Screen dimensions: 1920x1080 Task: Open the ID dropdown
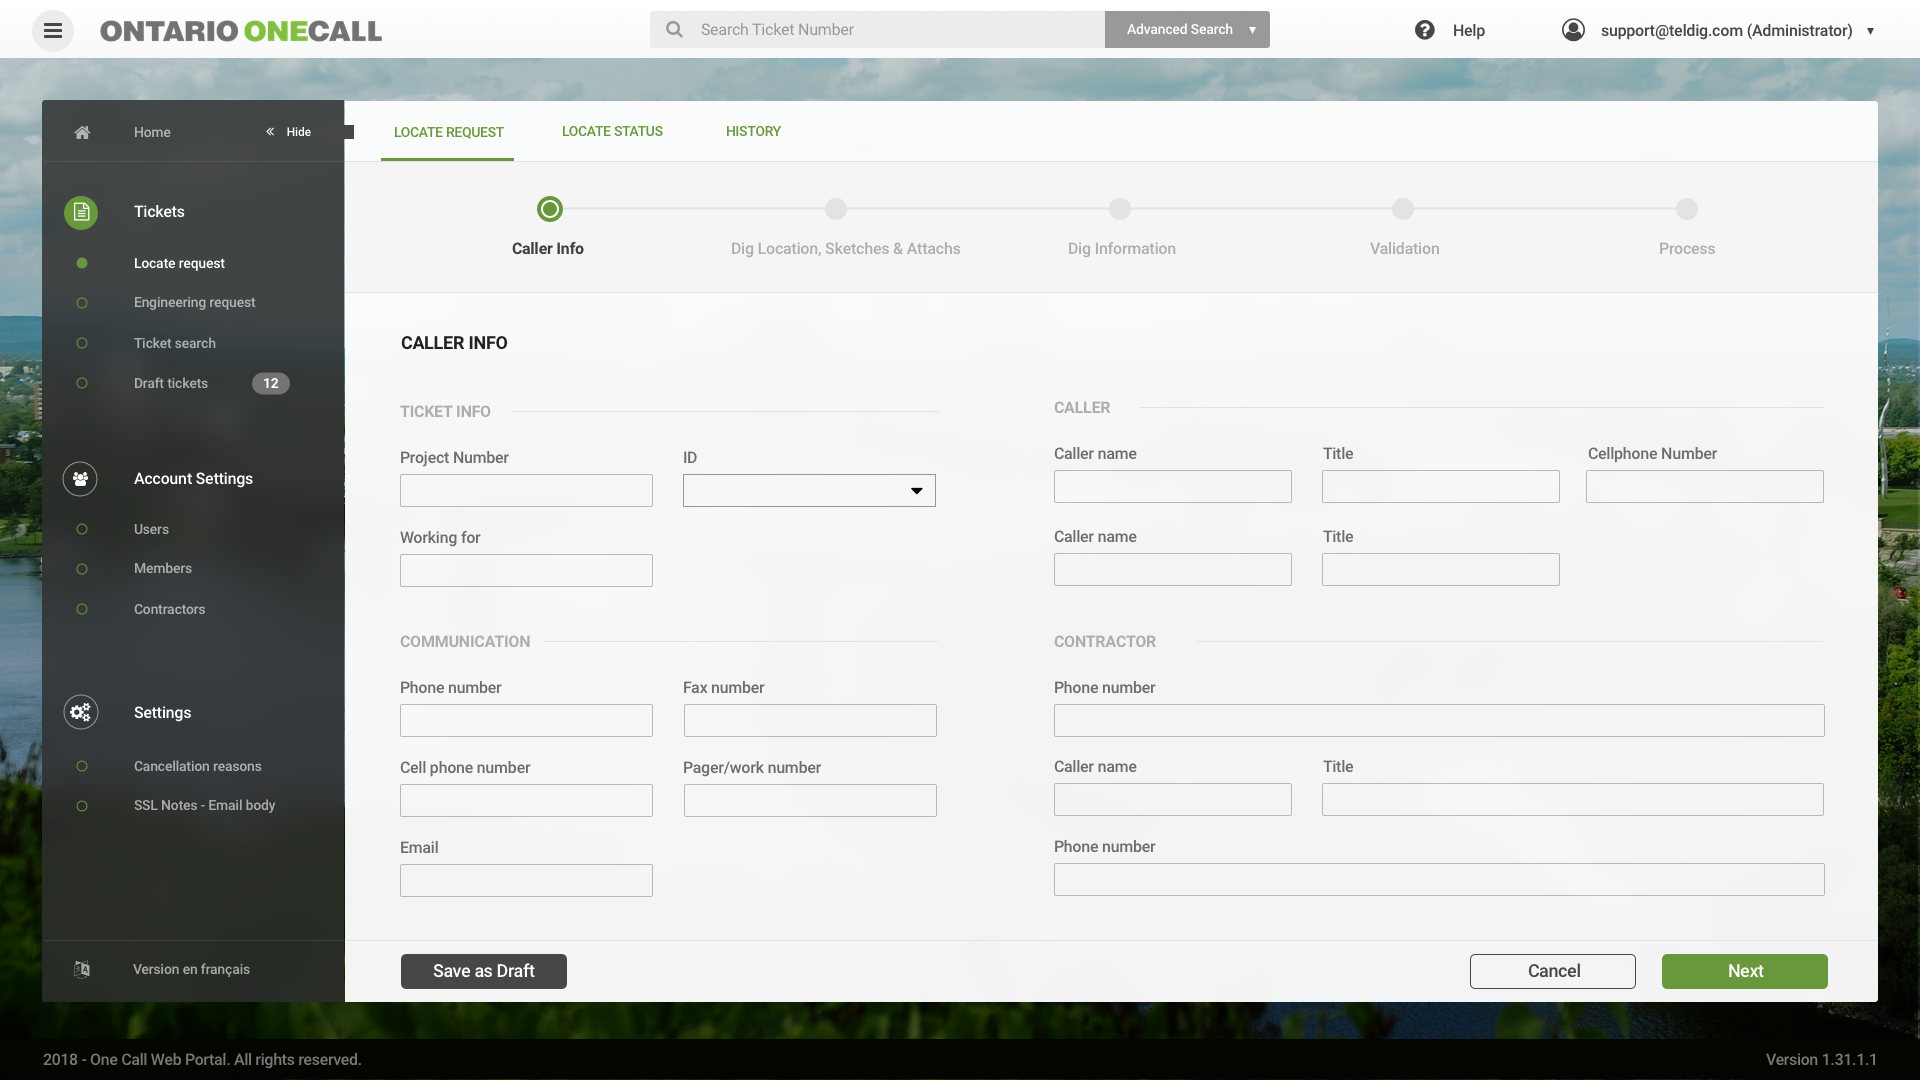tap(809, 490)
